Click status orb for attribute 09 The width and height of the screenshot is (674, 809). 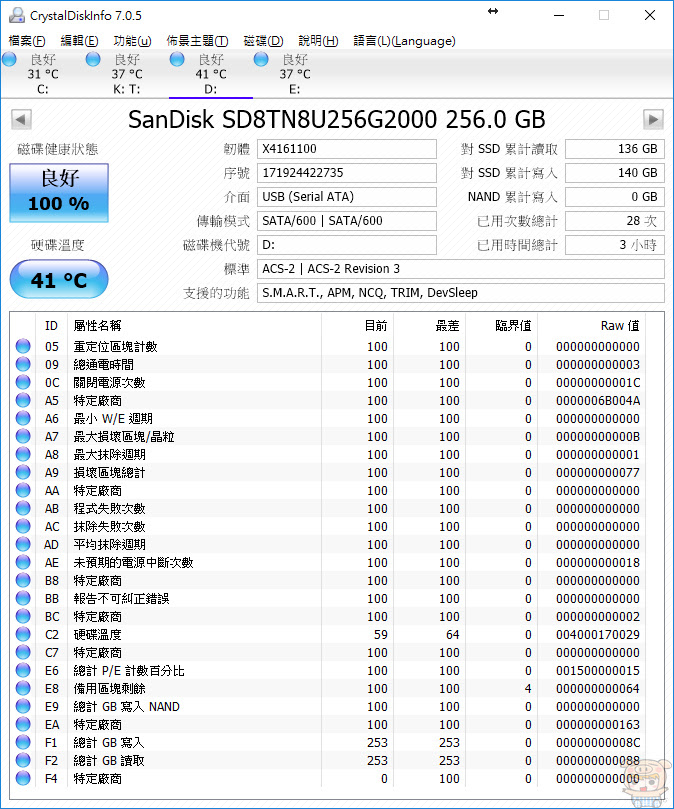point(23,364)
